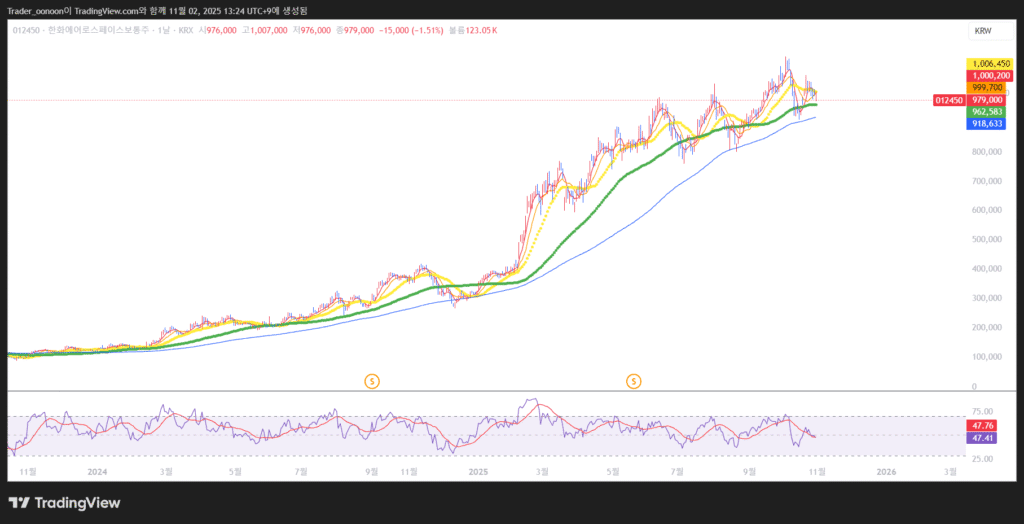The image size is (1024, 524).
Task: Click the 2026 label on time axis
Action: 886,470
